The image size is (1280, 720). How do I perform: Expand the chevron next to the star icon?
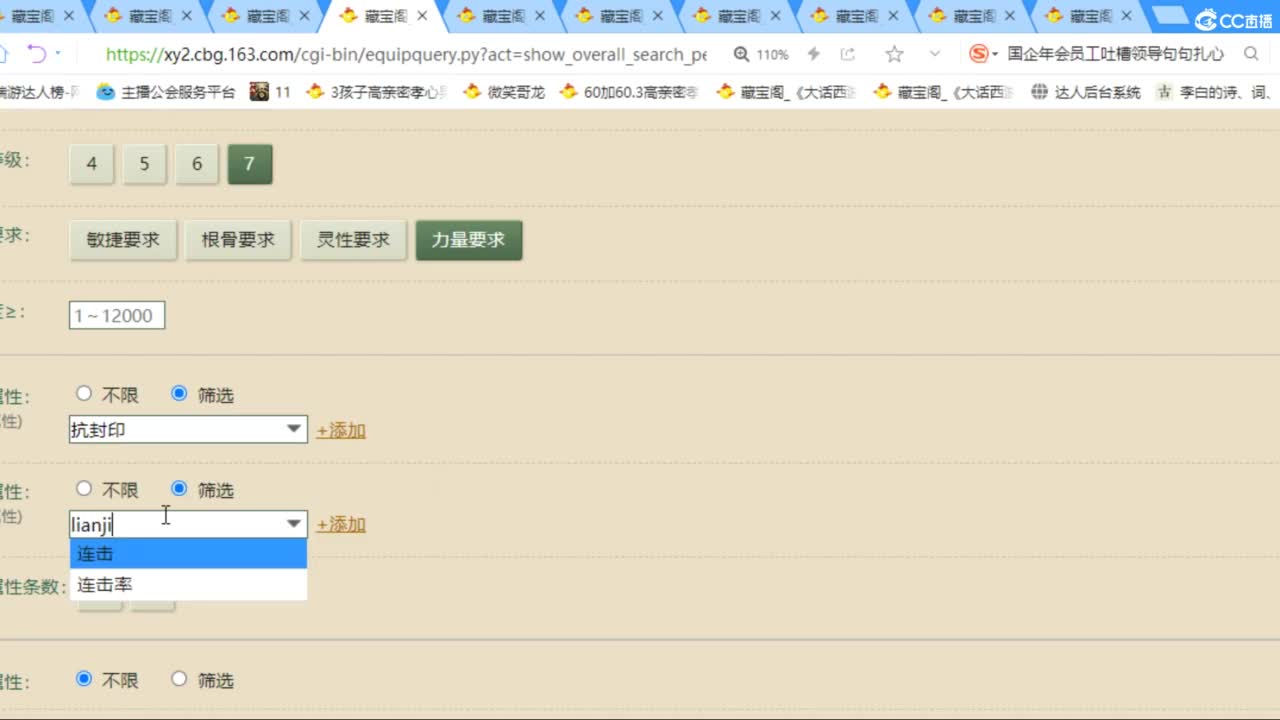[935, 54]
